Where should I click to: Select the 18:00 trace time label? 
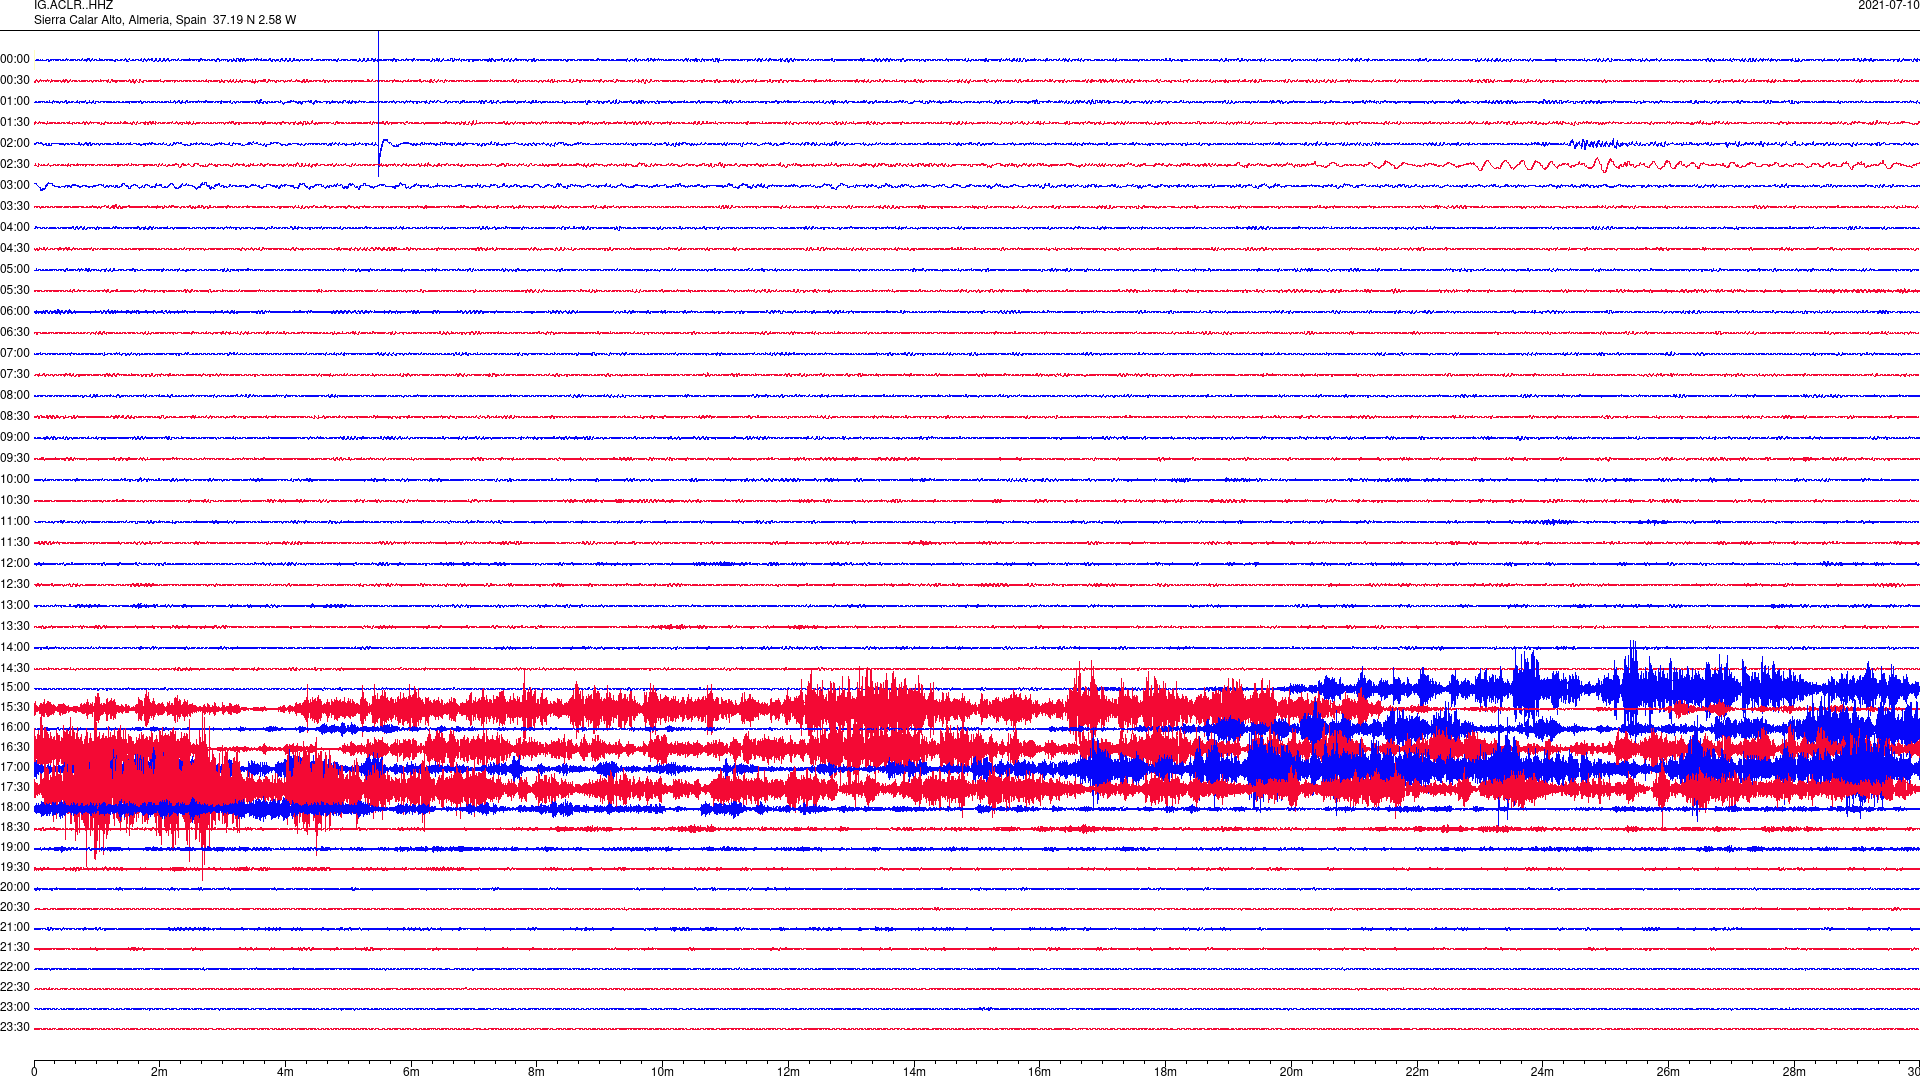pos(15,808)
